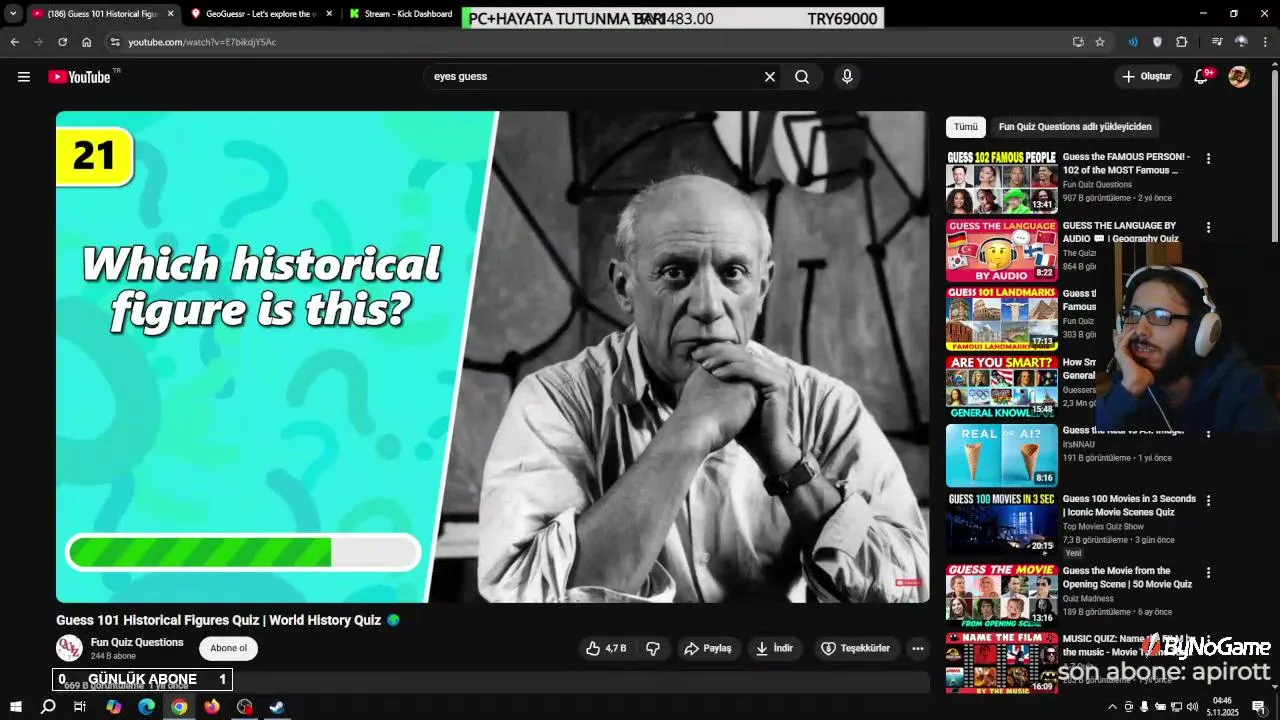
Task: Select the Tümü filter chip
Action: pyautogui.click(x=966, y=127)
